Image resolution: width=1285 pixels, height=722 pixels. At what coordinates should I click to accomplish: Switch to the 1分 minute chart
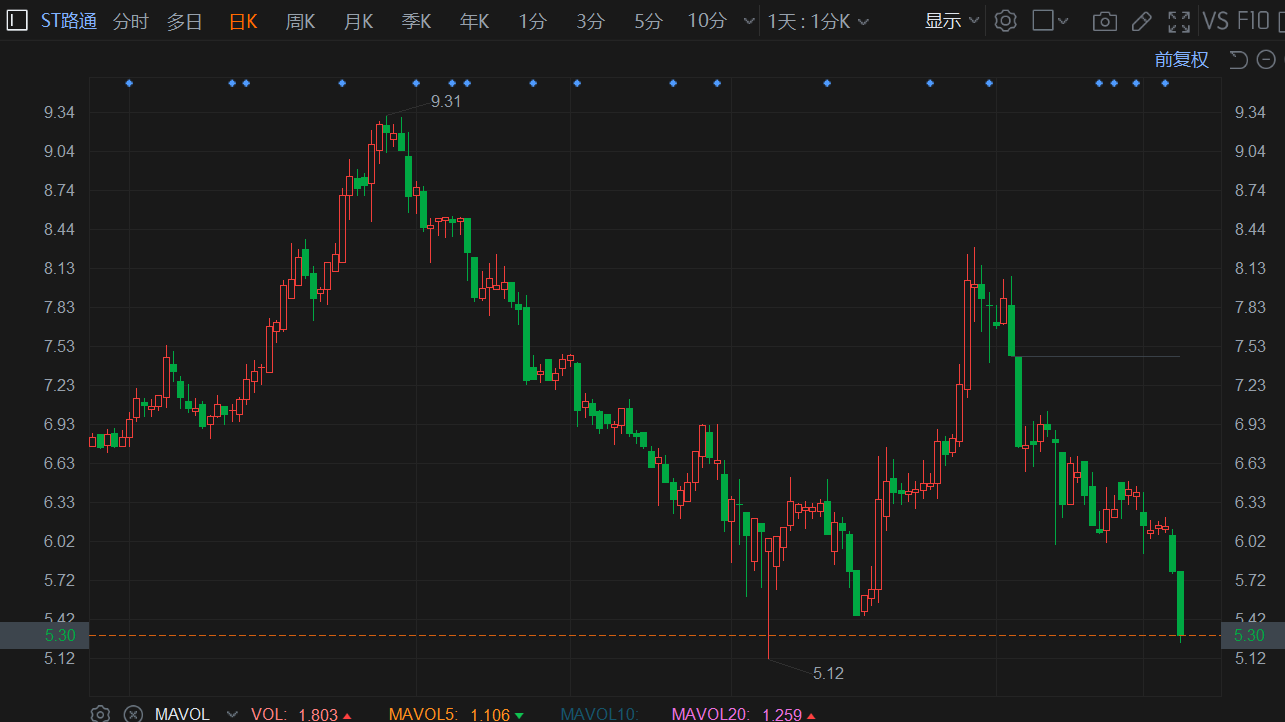coord(533,21)
